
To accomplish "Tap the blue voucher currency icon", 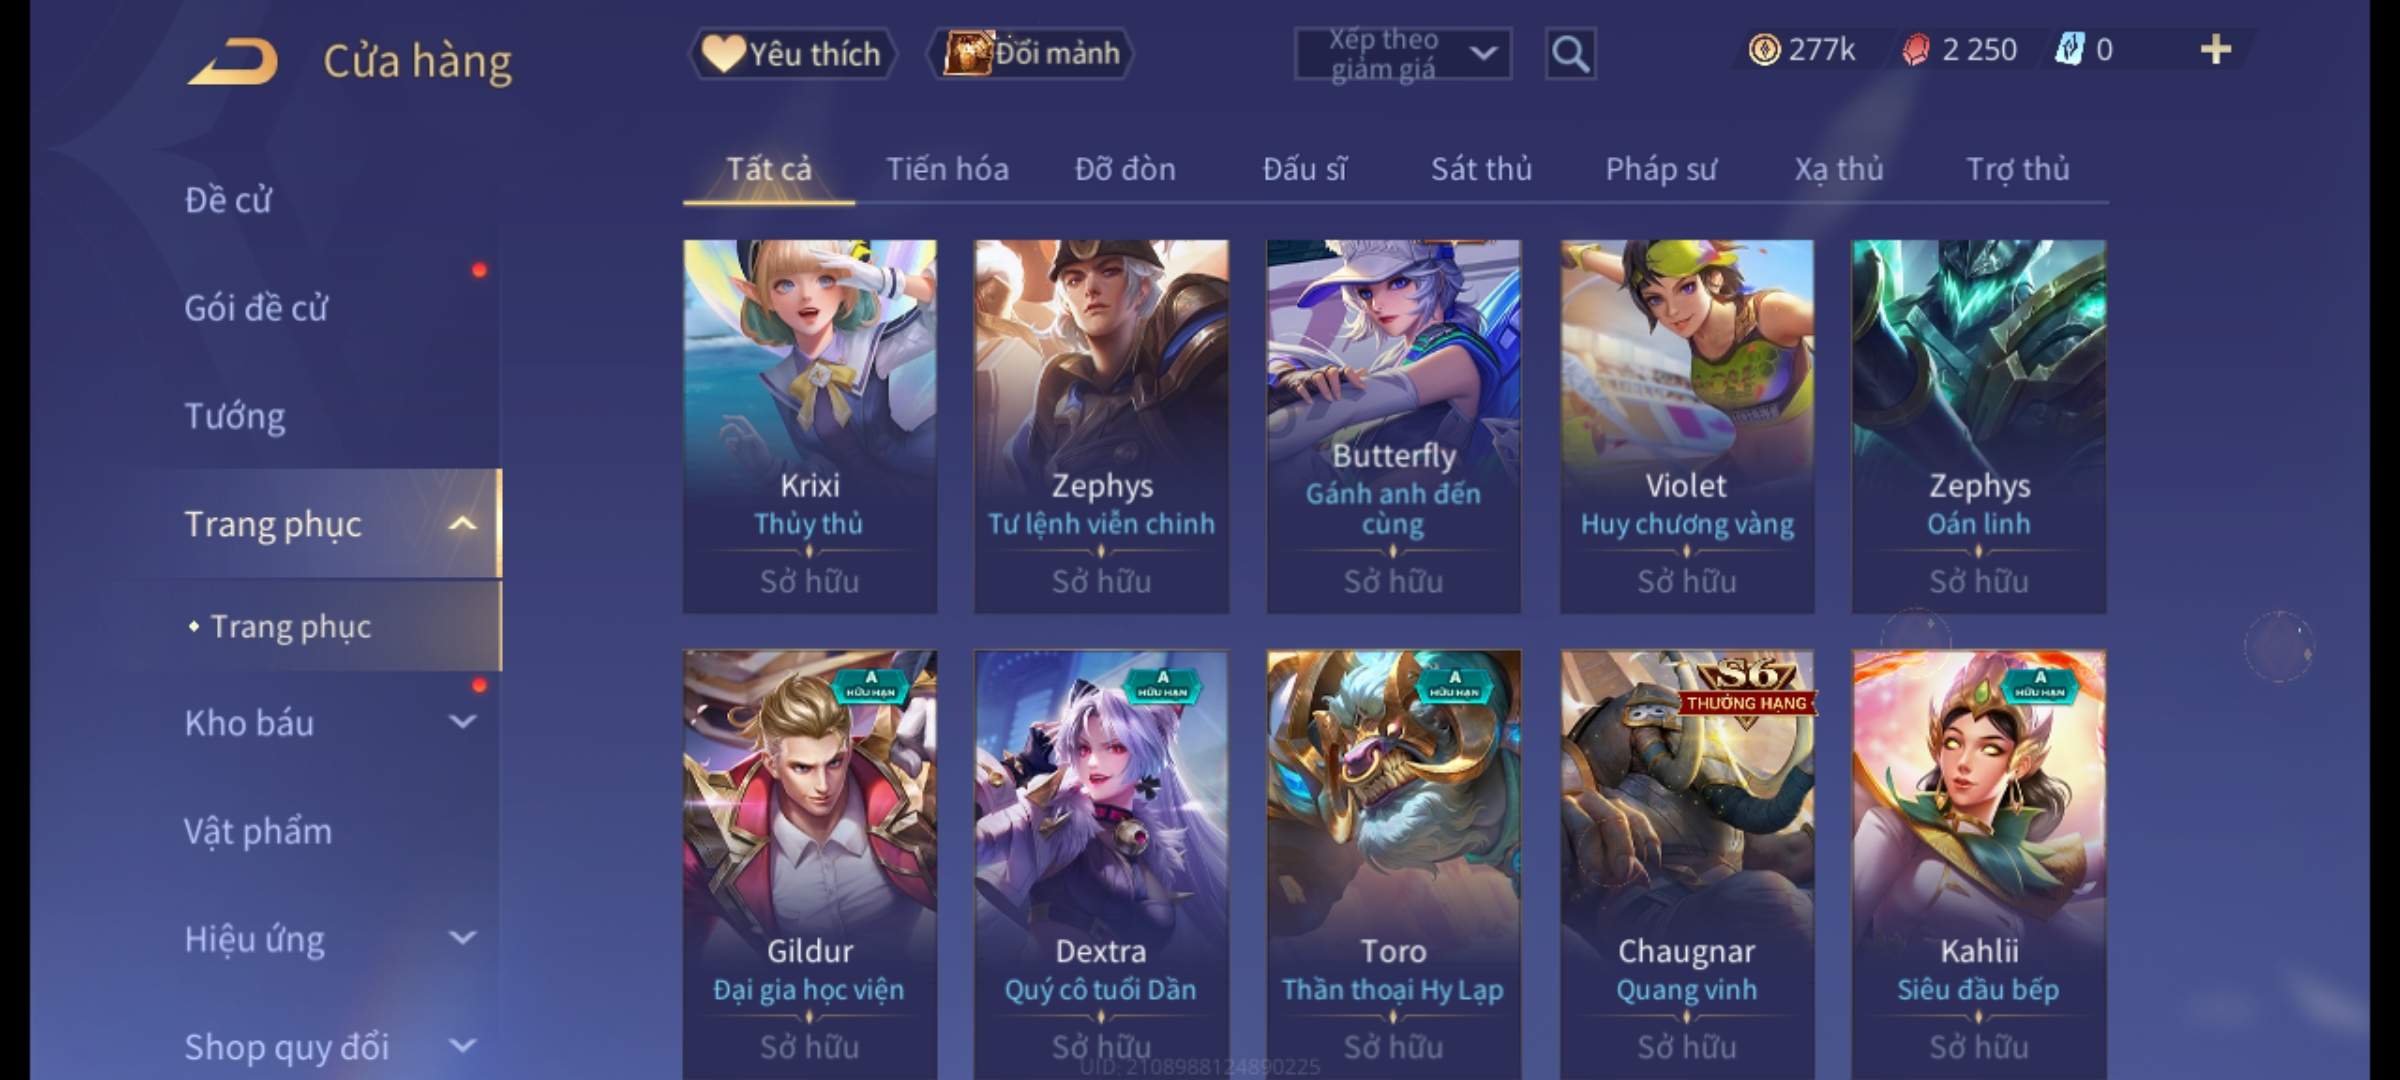I will coord(2069,50).
